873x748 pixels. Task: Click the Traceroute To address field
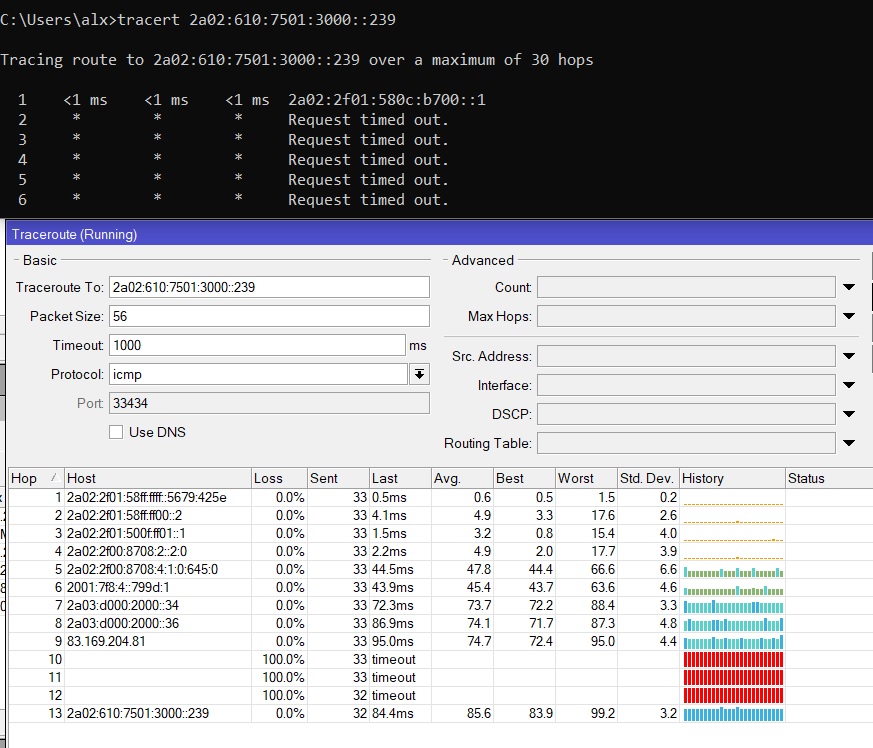tap(269, 287)
